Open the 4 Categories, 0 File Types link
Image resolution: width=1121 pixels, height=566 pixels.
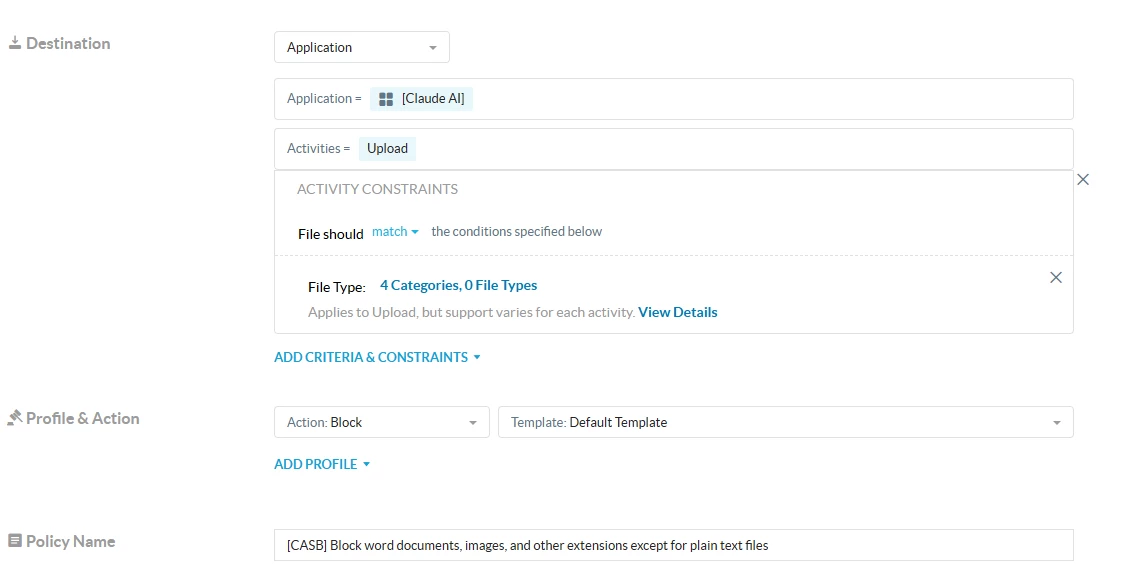pyautogui.click(x=458, y=285)
